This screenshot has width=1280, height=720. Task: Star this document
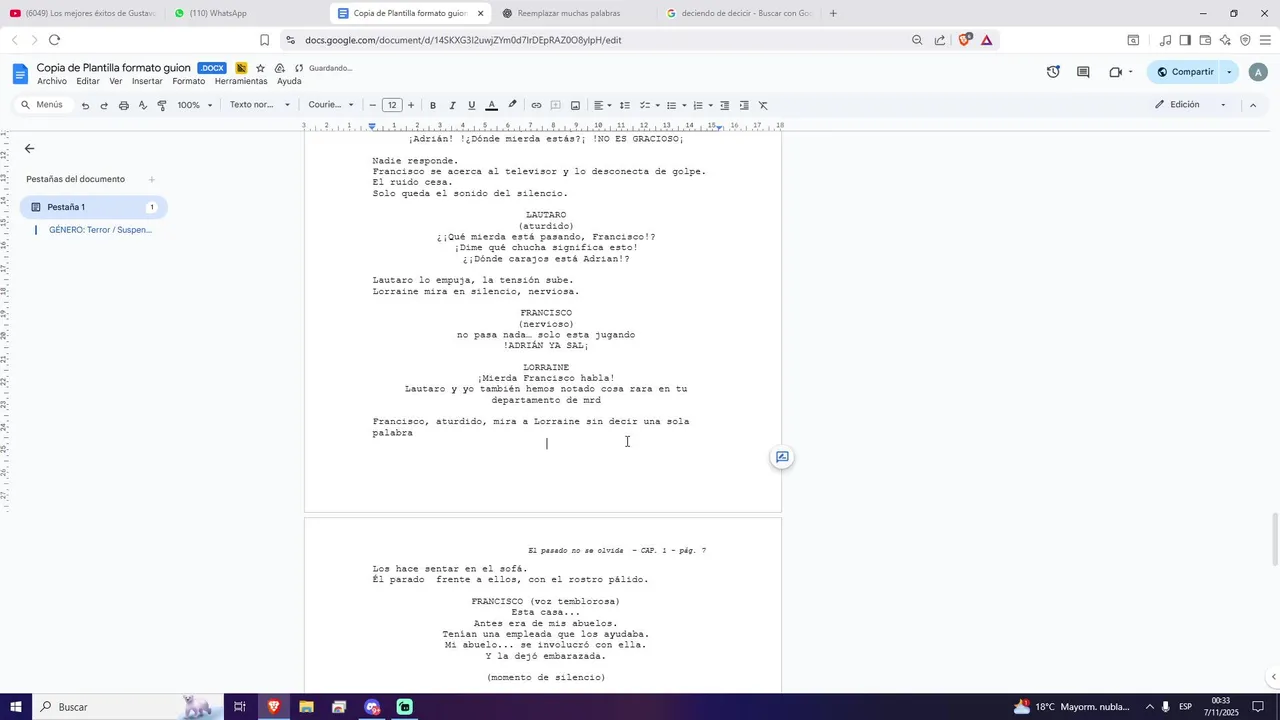[260, 68]
